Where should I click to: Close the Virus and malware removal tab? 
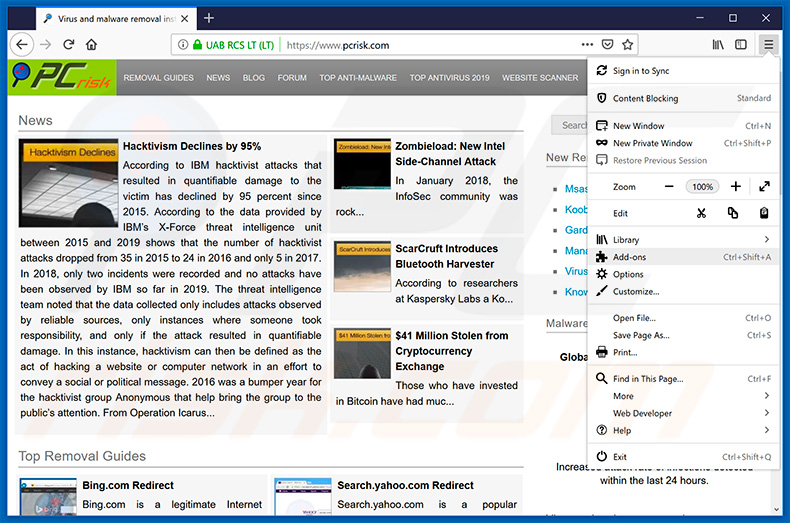click(184, 19)
